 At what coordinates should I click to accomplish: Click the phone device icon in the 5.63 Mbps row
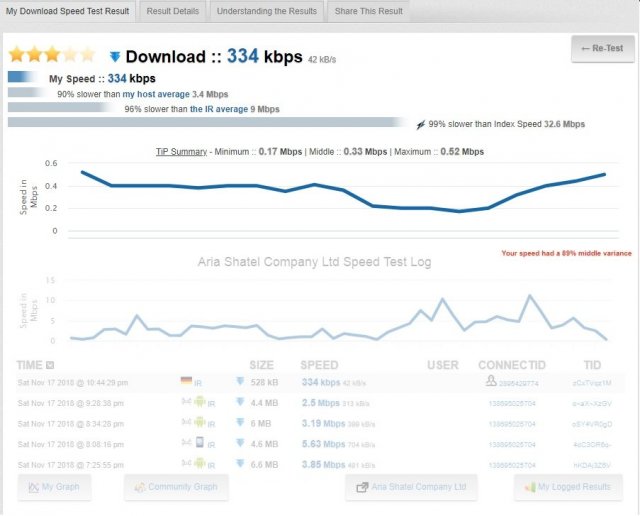click(200, 442)
